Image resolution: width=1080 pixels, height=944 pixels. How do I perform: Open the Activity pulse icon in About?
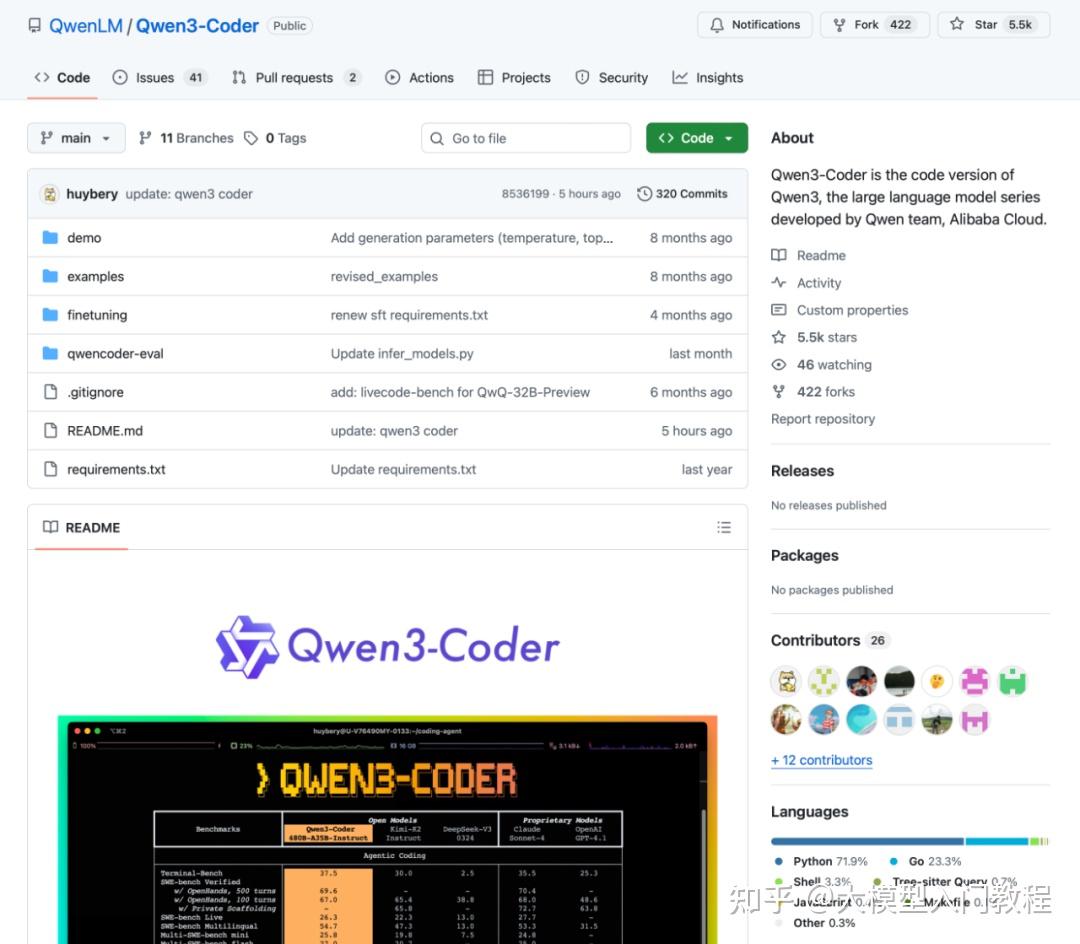pyautogui.click(x=778, y=282)
